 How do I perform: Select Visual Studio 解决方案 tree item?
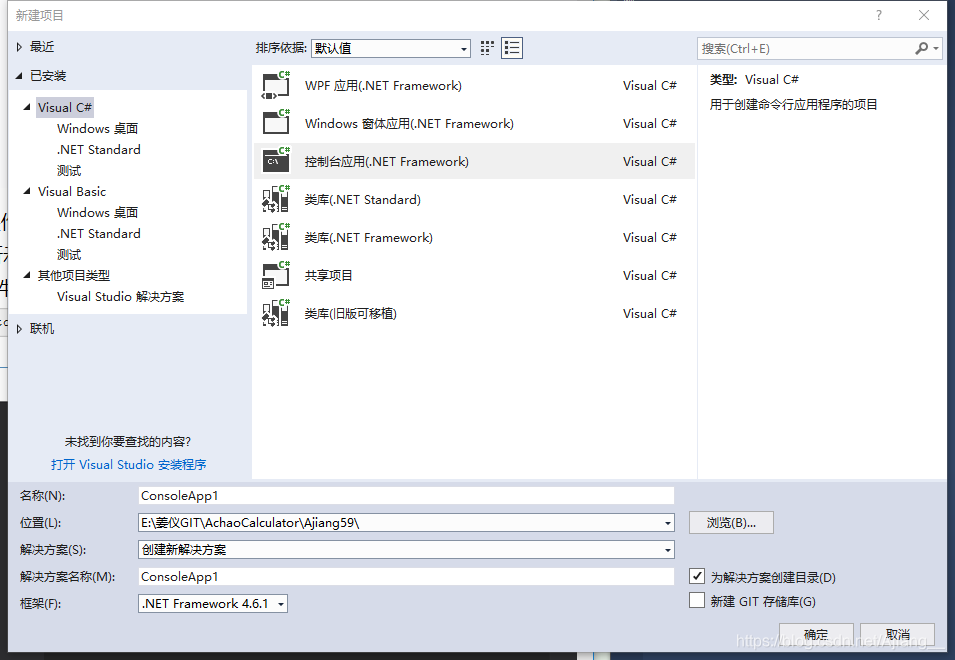coord(121,297)
